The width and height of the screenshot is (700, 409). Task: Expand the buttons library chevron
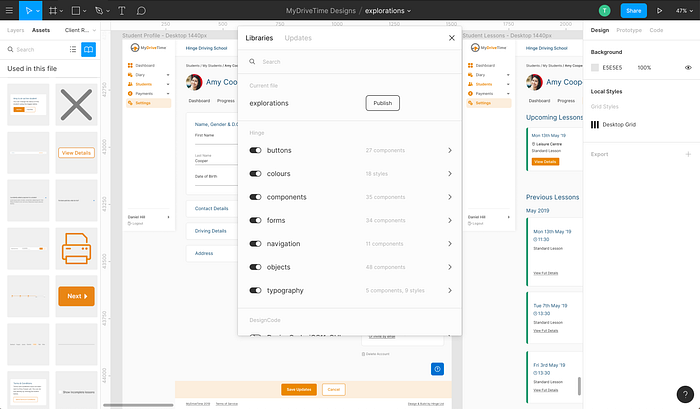point(450,150)
